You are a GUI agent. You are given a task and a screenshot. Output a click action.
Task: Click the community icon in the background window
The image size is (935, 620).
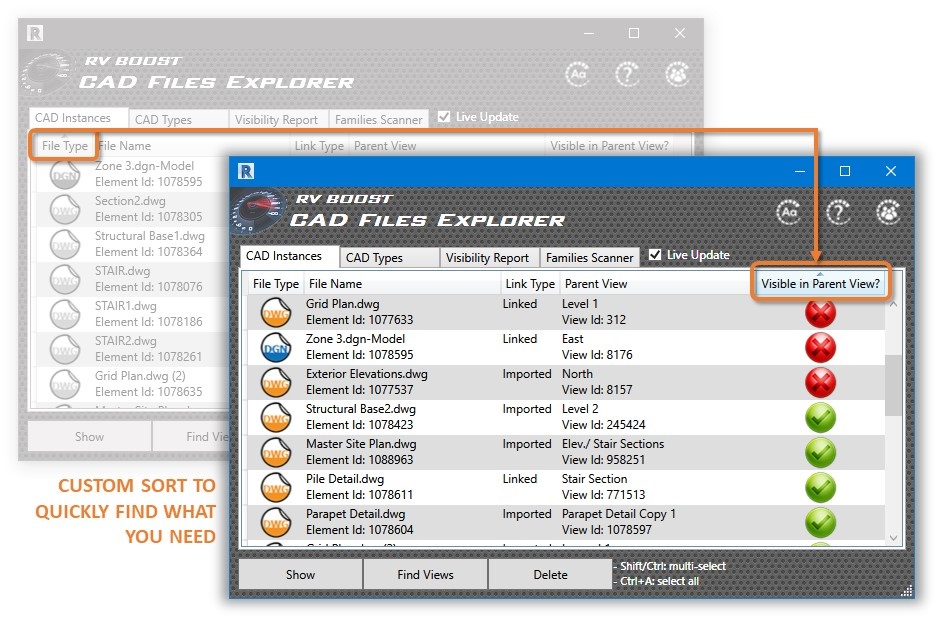[677, 75]
